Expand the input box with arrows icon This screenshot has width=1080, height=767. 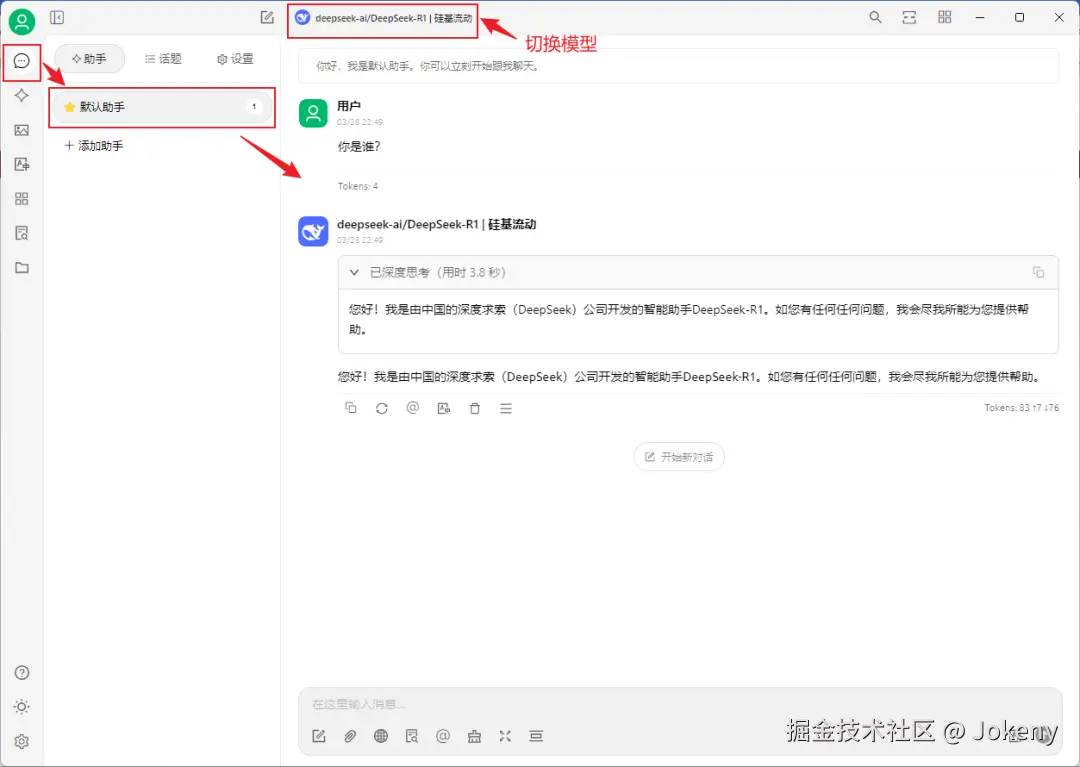[x=505, y=736]
